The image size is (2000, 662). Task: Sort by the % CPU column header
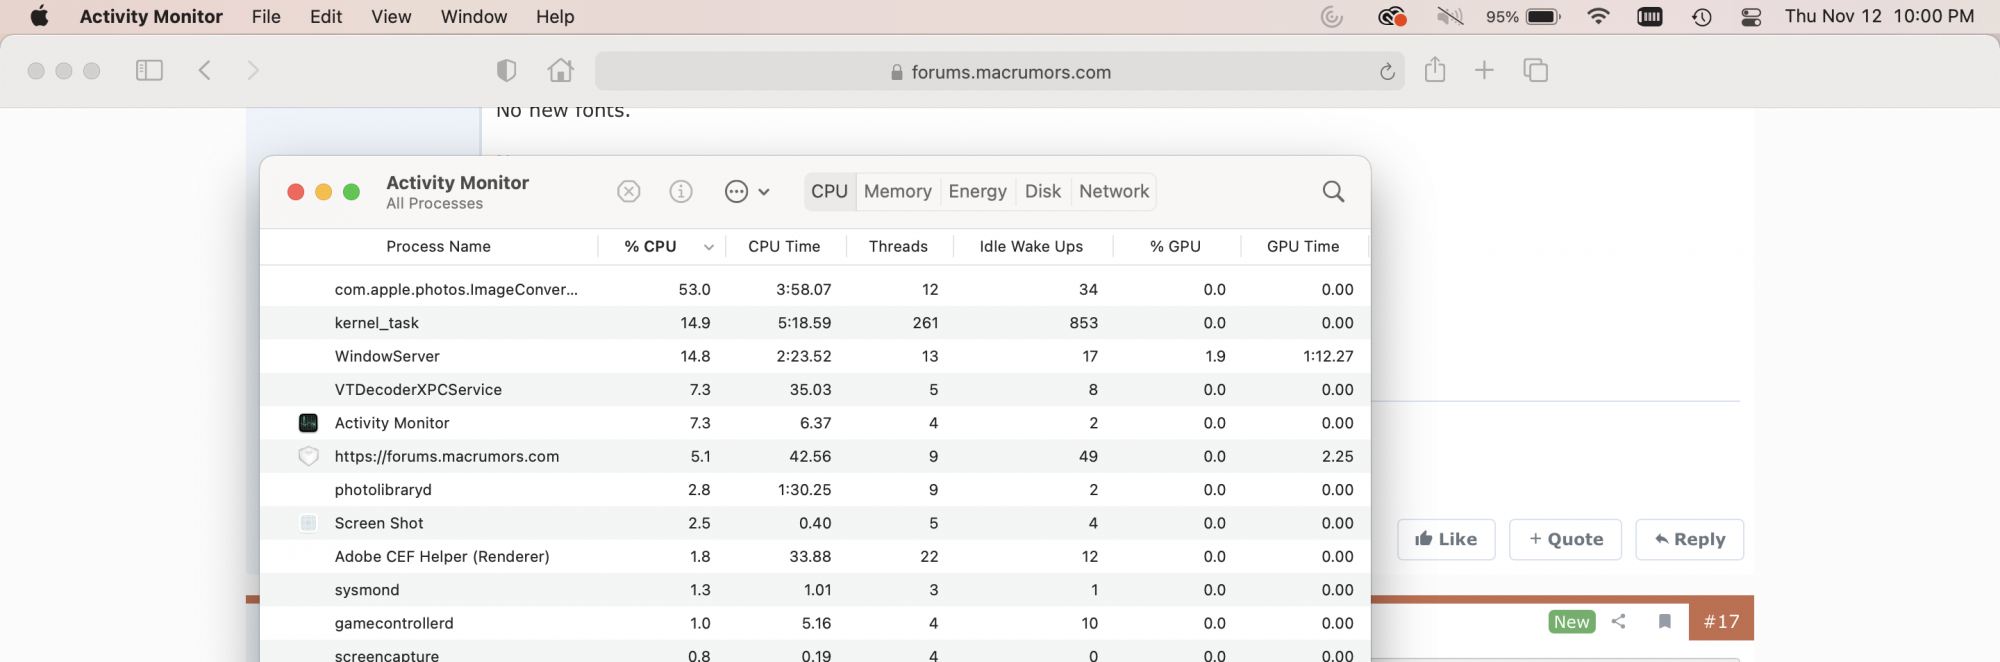(x=661, y=246)
